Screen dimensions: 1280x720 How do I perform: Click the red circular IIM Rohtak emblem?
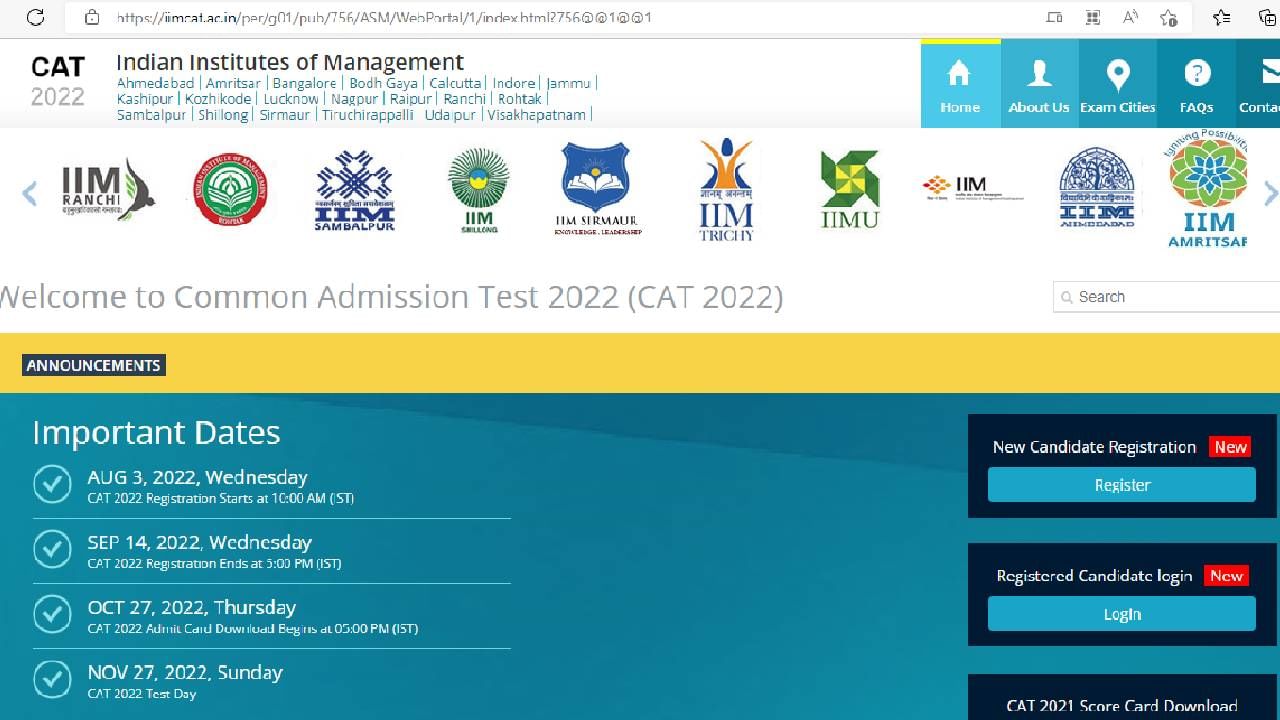[x=230, y=189]
